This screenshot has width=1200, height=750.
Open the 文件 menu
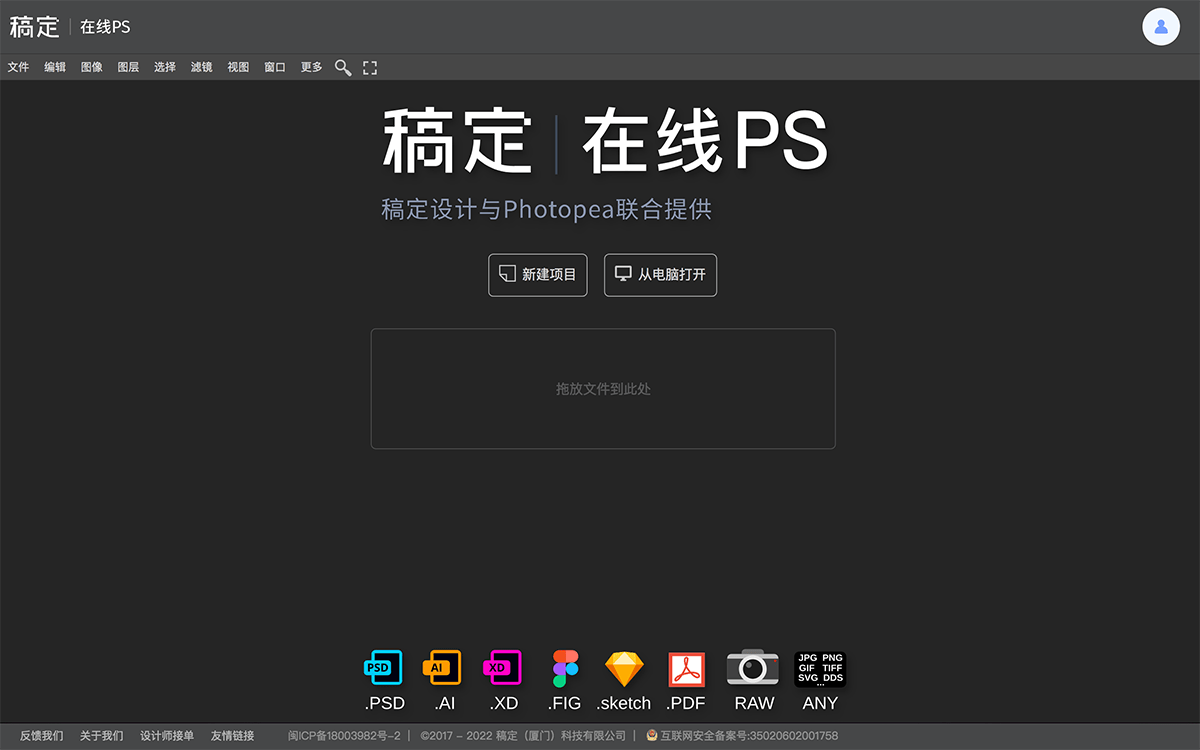click(19, 67)
